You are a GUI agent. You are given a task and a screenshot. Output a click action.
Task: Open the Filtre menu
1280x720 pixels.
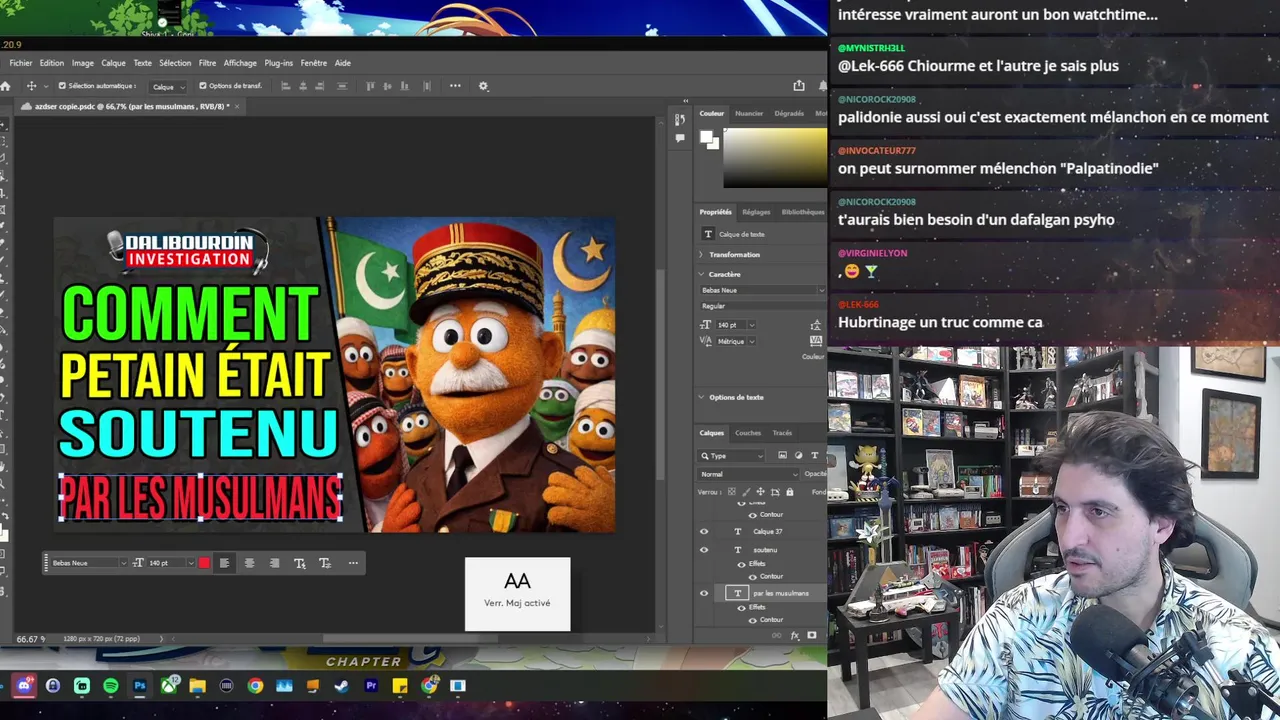point(207,63)
